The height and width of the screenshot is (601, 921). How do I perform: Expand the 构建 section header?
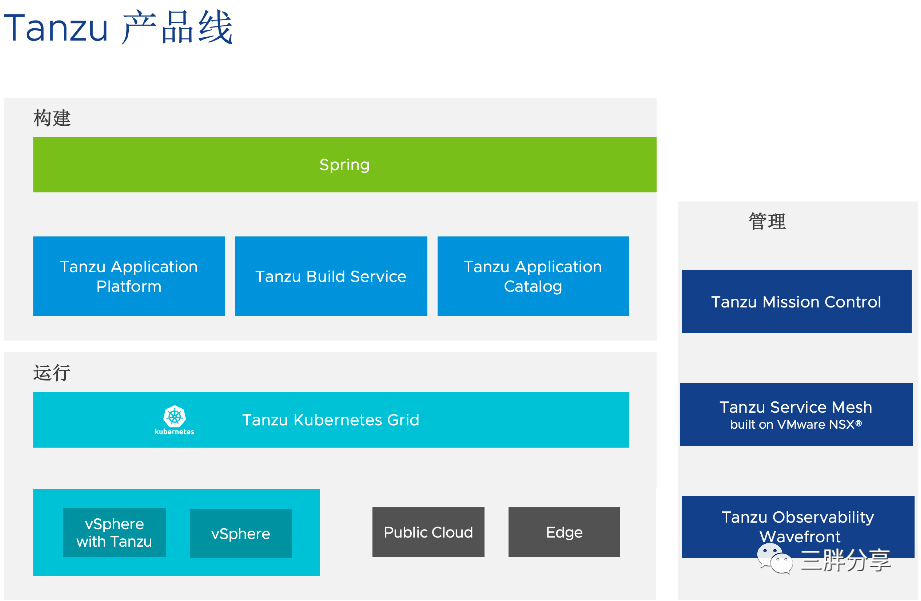tap(52, 118)
